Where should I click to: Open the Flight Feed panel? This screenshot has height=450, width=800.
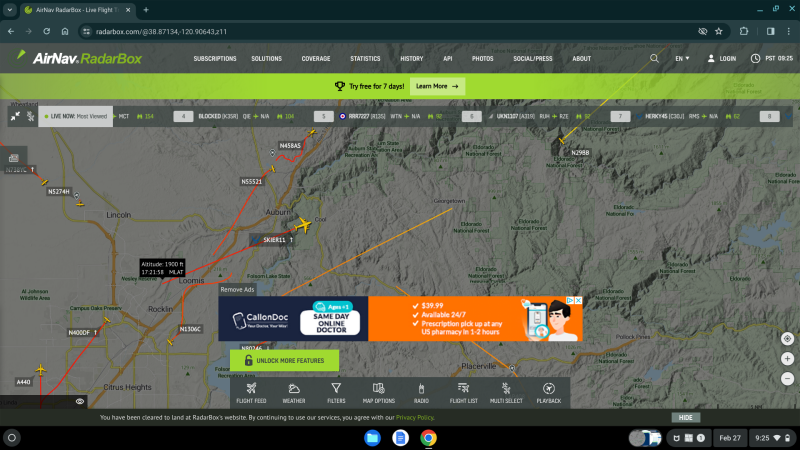pos(251,393)
